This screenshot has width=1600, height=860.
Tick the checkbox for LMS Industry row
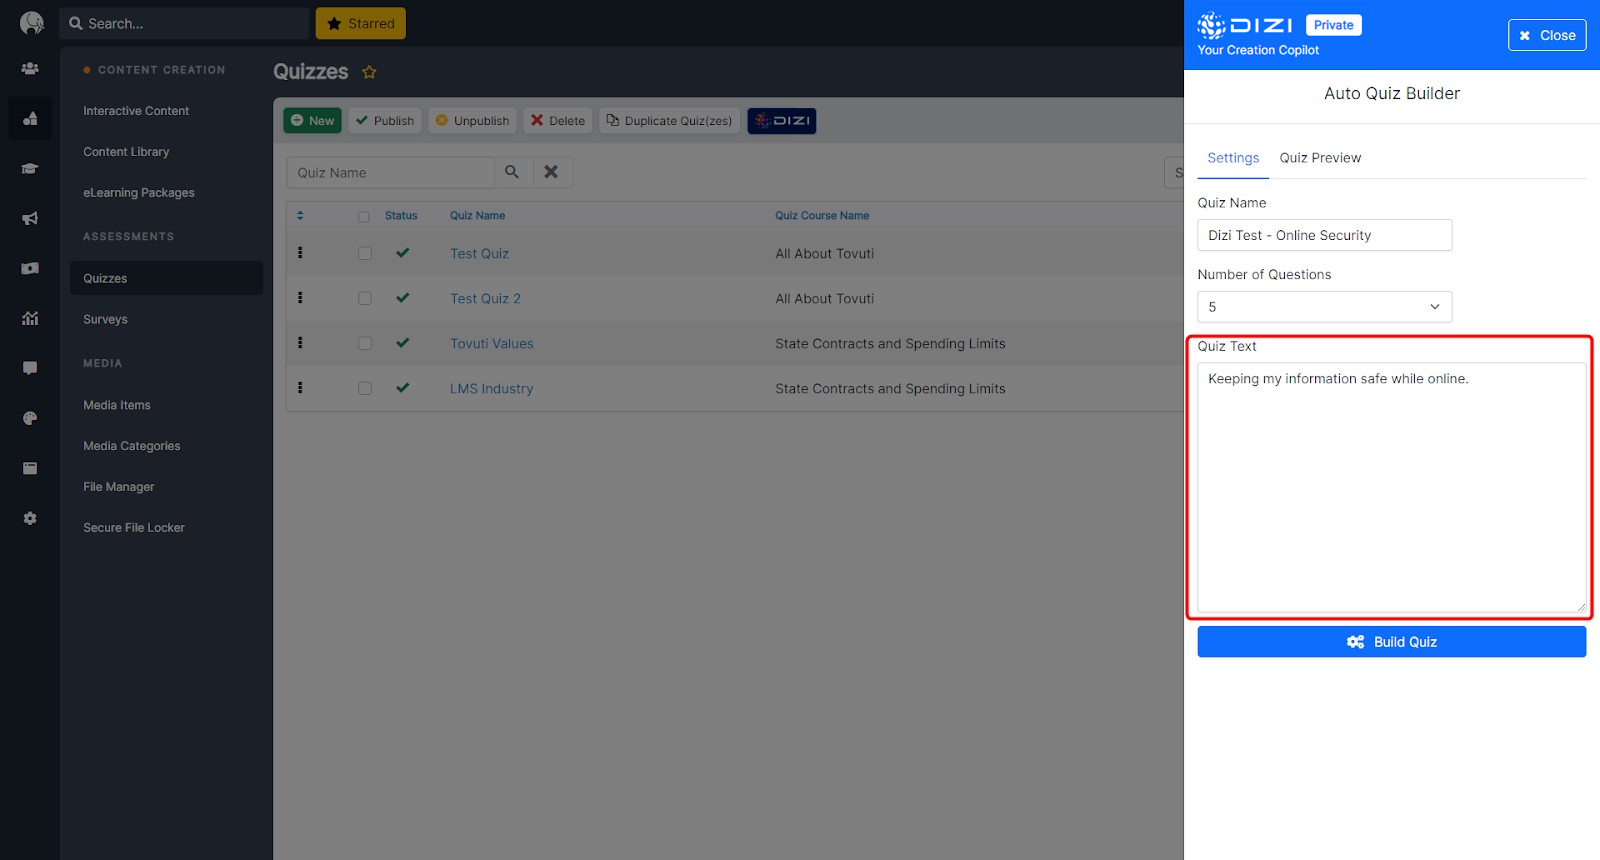tap(365, 389)
